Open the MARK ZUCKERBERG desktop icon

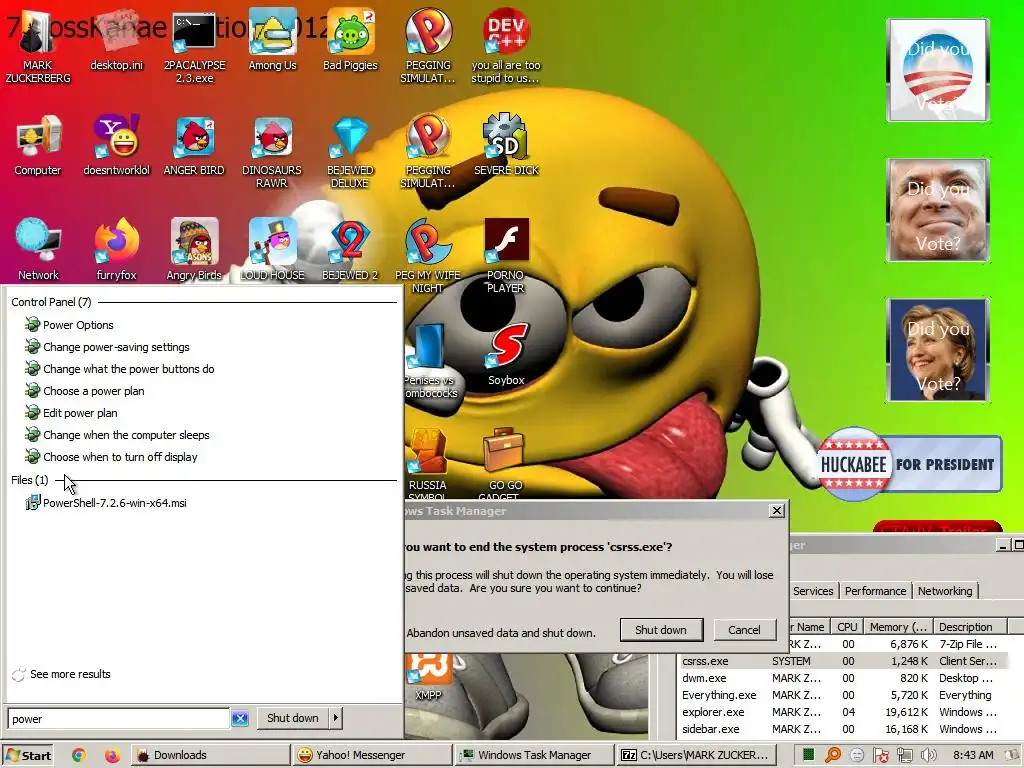click(37, 47)
